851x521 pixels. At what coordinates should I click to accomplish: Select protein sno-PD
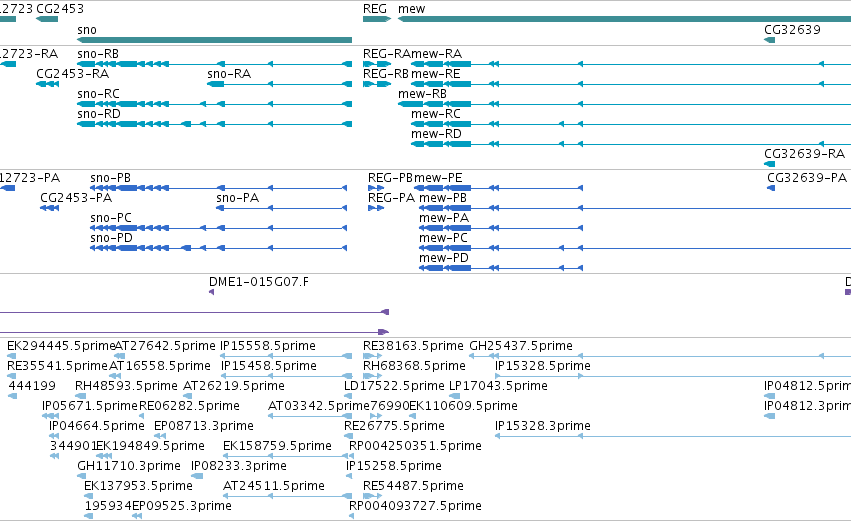pyautogui.click(x=219, y=249)
